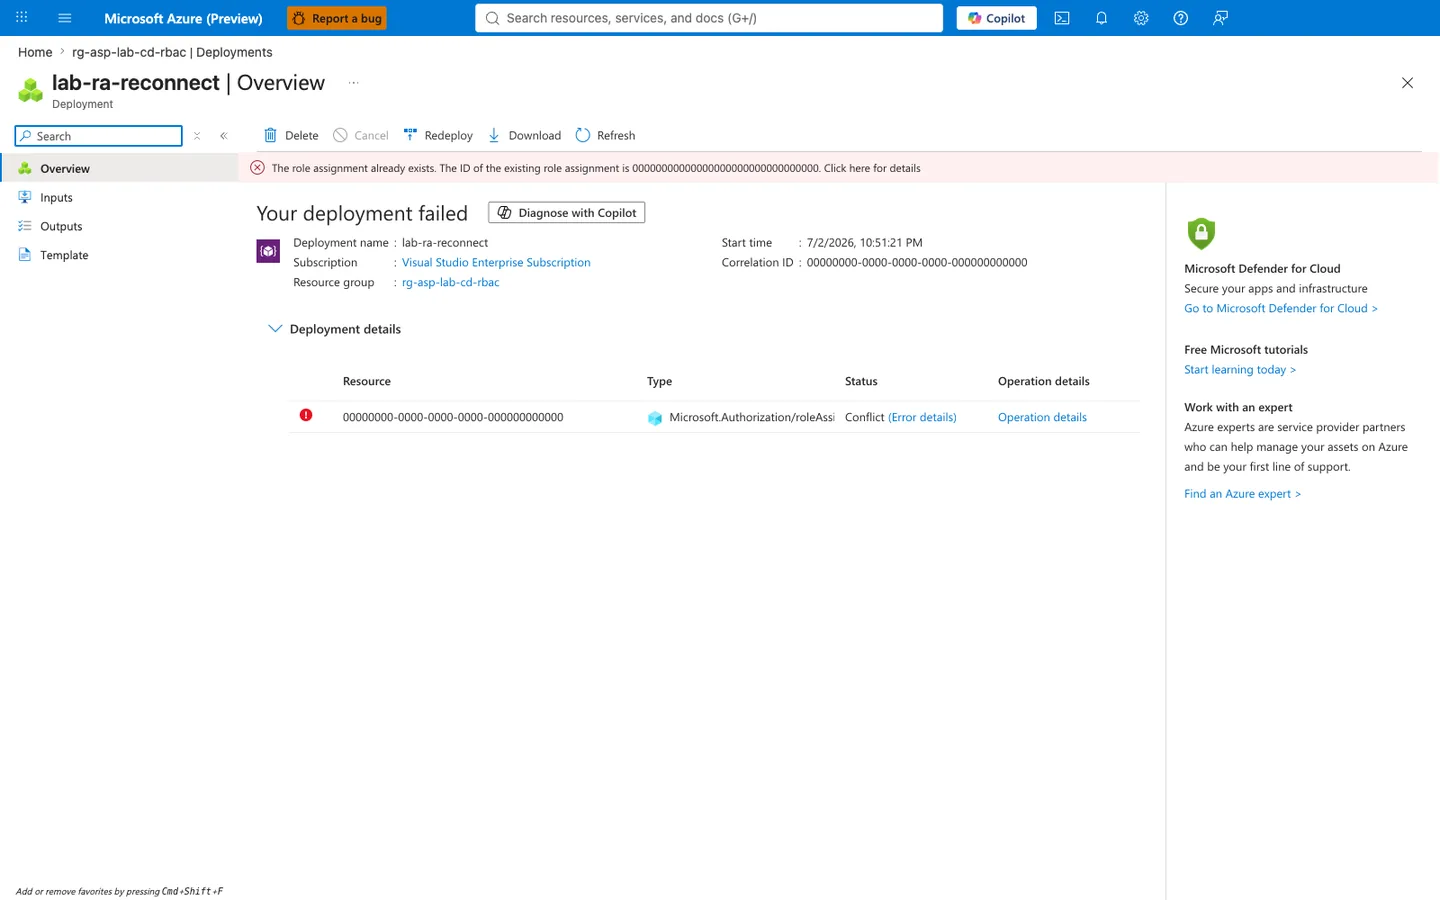This screenshot has width=1440, height=900.
Task: Open Visual Studio Enterprise Subscription link
Action: [x=496, y=262]
